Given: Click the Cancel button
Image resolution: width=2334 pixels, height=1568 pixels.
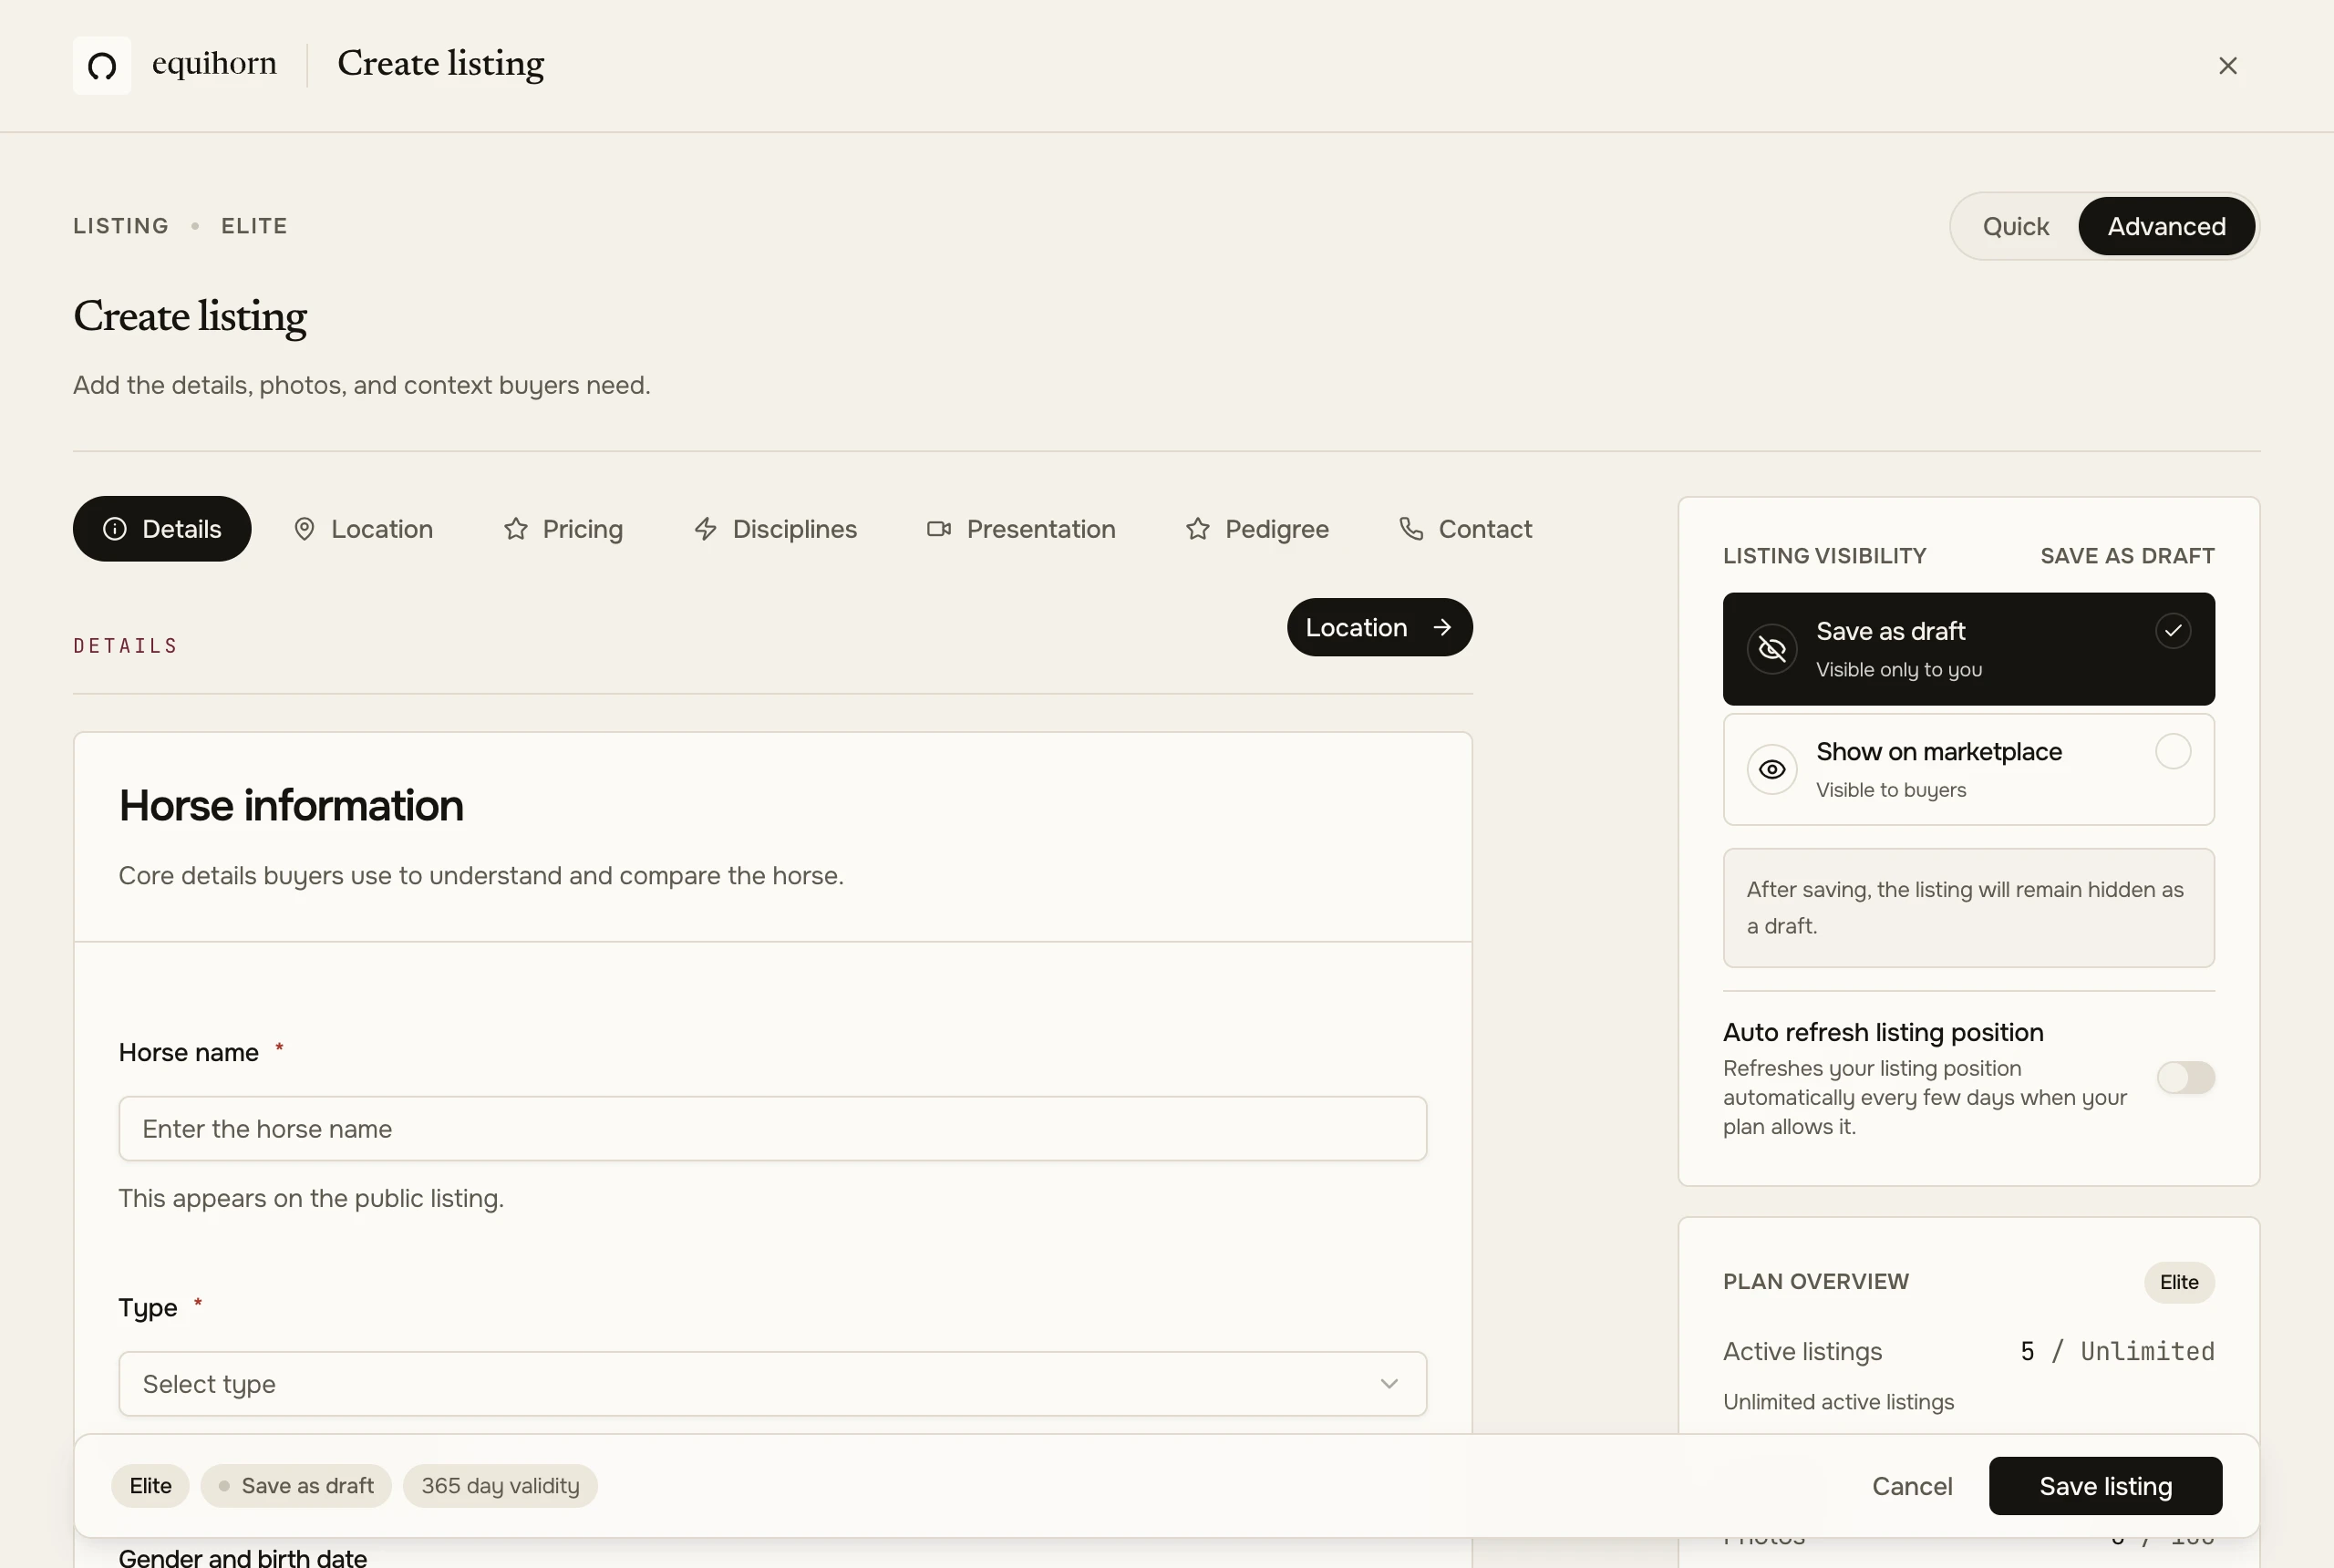Looking at the screenshot, I should click(1911, 1487).
